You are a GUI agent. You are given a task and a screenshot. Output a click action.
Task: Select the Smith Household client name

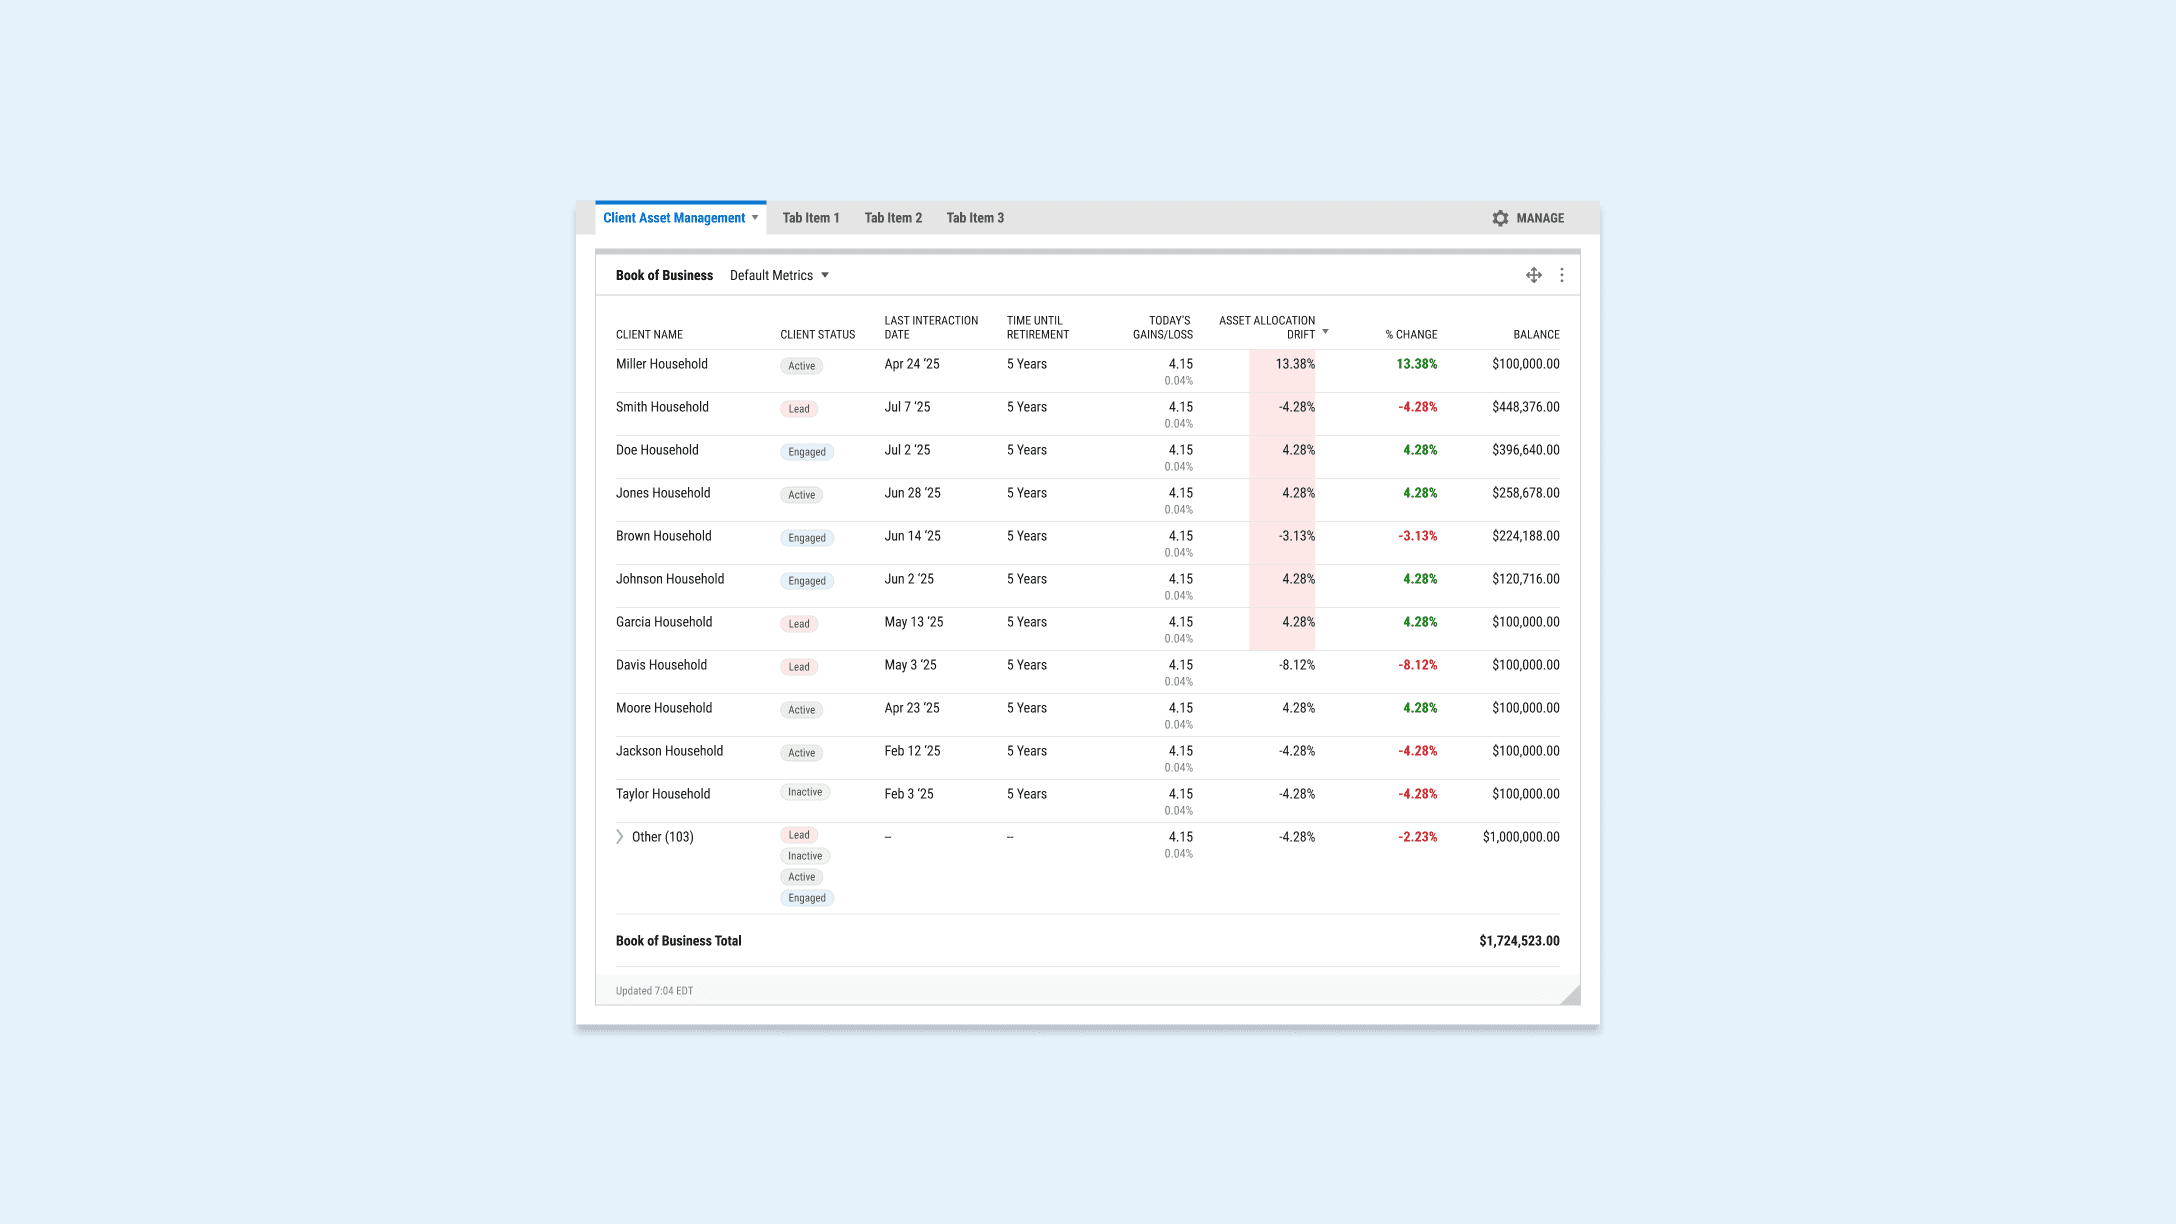tap(662, 407)
